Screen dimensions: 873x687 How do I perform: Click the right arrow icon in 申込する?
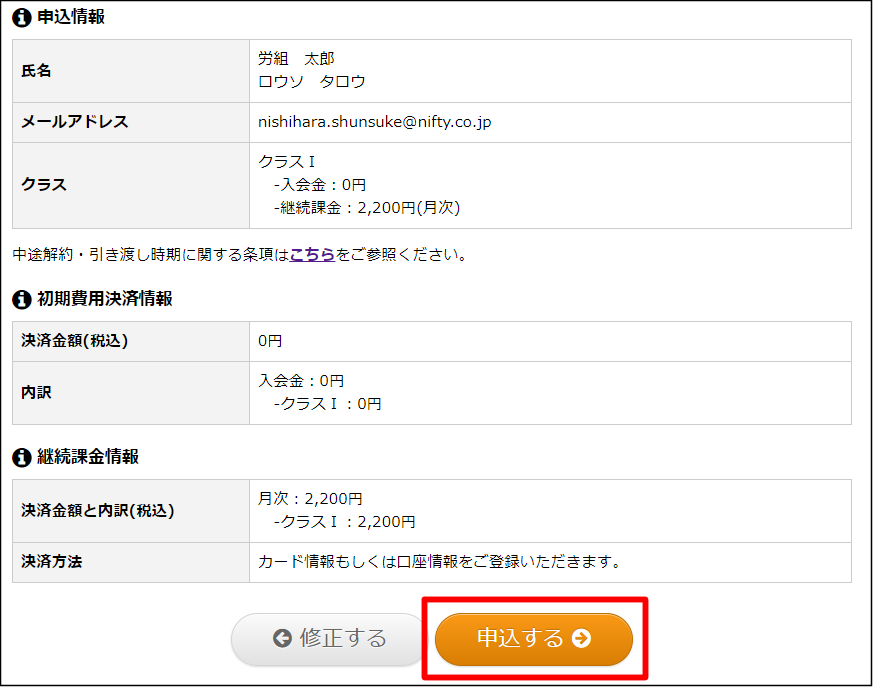[581, 639]
